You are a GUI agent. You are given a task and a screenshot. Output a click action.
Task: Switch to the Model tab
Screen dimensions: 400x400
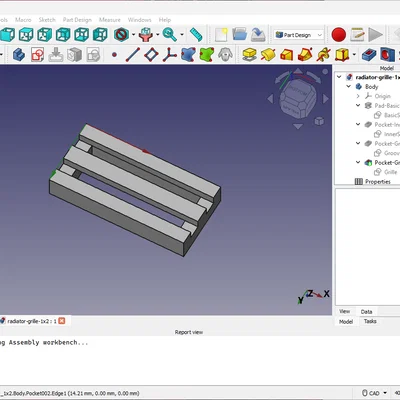(346, 322)
